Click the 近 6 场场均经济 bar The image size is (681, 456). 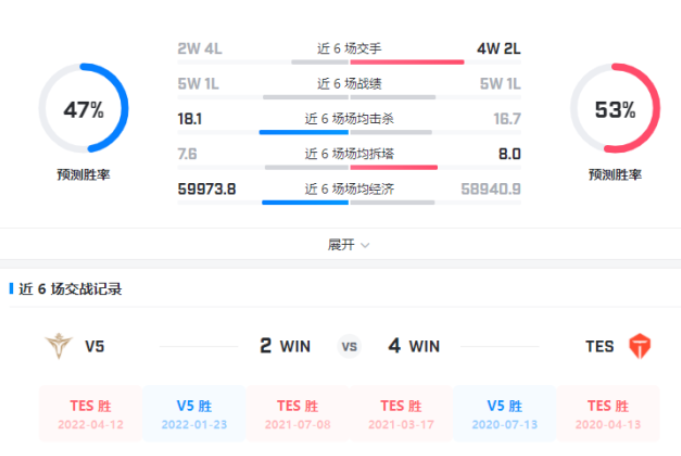[349, 202]
